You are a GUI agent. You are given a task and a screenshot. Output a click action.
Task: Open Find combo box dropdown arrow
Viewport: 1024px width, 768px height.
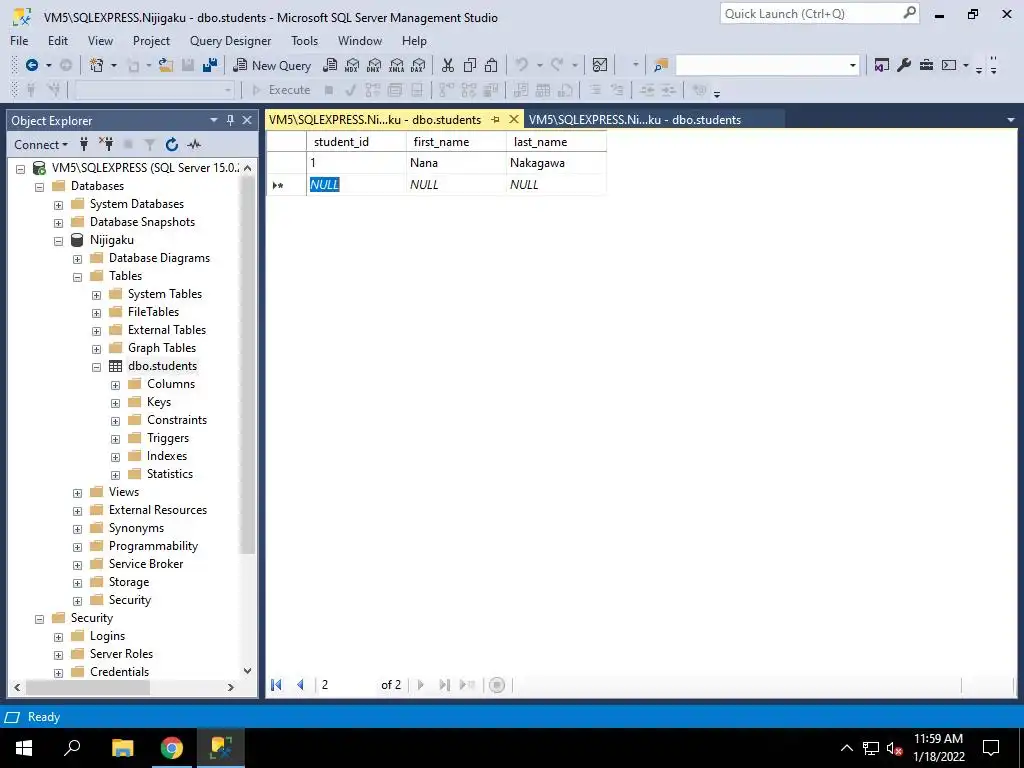pos(852,65)
